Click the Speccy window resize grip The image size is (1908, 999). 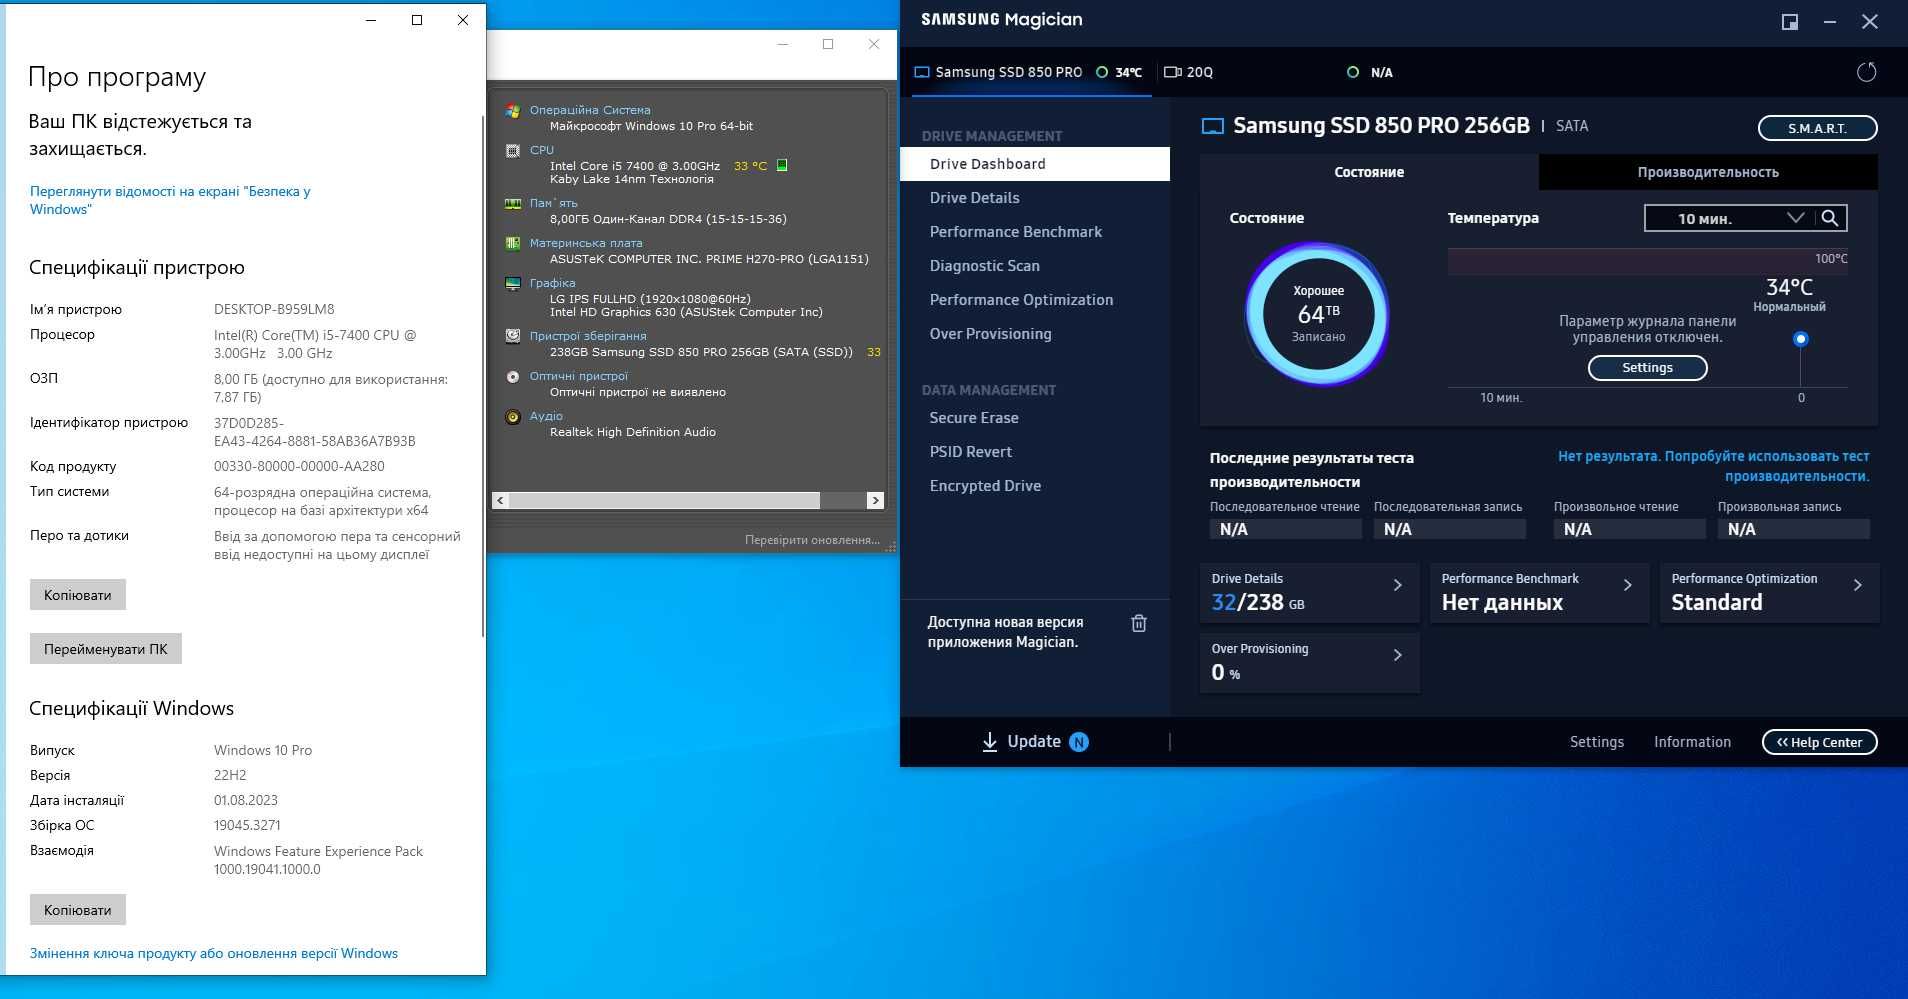coord(890,546)
